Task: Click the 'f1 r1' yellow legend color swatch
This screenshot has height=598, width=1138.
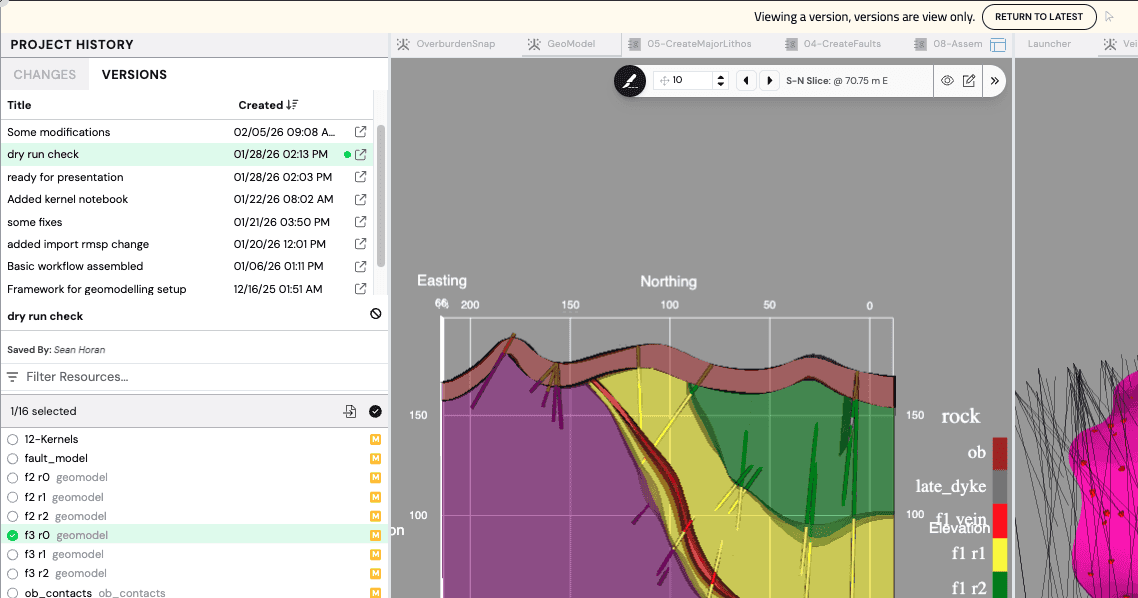Action: pyautogui.click(x=999, y=554)
